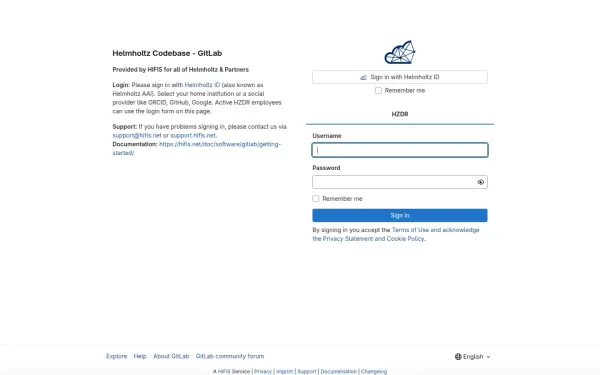Open the Privacy link in bottom bar
Image resolution: width=600 pixels, height=375 pixels.
click(x=263, y=372)
